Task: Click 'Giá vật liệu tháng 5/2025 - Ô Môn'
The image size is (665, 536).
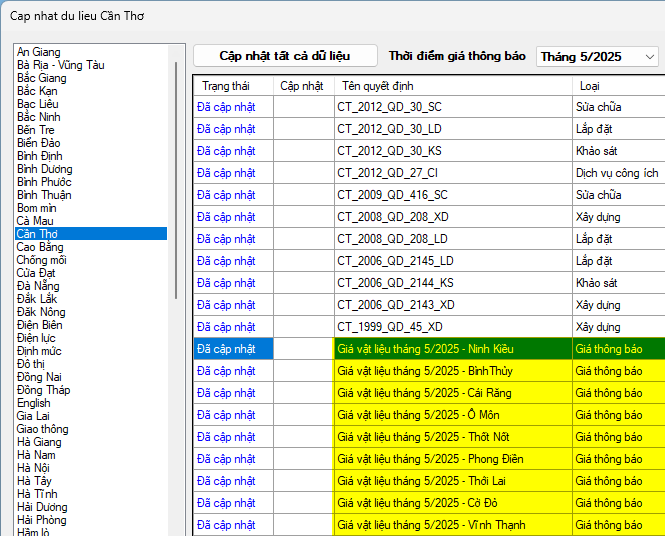Action: click(x=453, y=415)
